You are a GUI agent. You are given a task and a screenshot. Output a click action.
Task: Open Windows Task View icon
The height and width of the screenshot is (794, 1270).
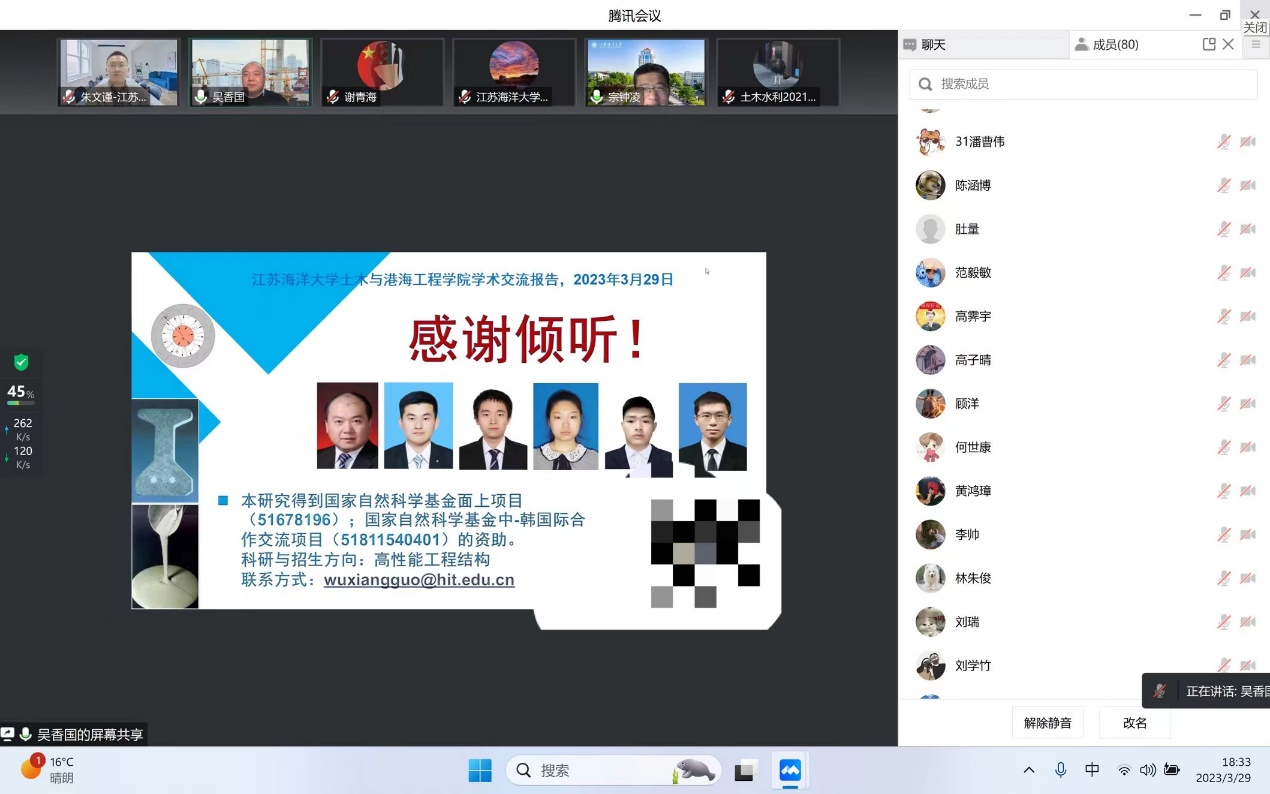coord(744,770)
